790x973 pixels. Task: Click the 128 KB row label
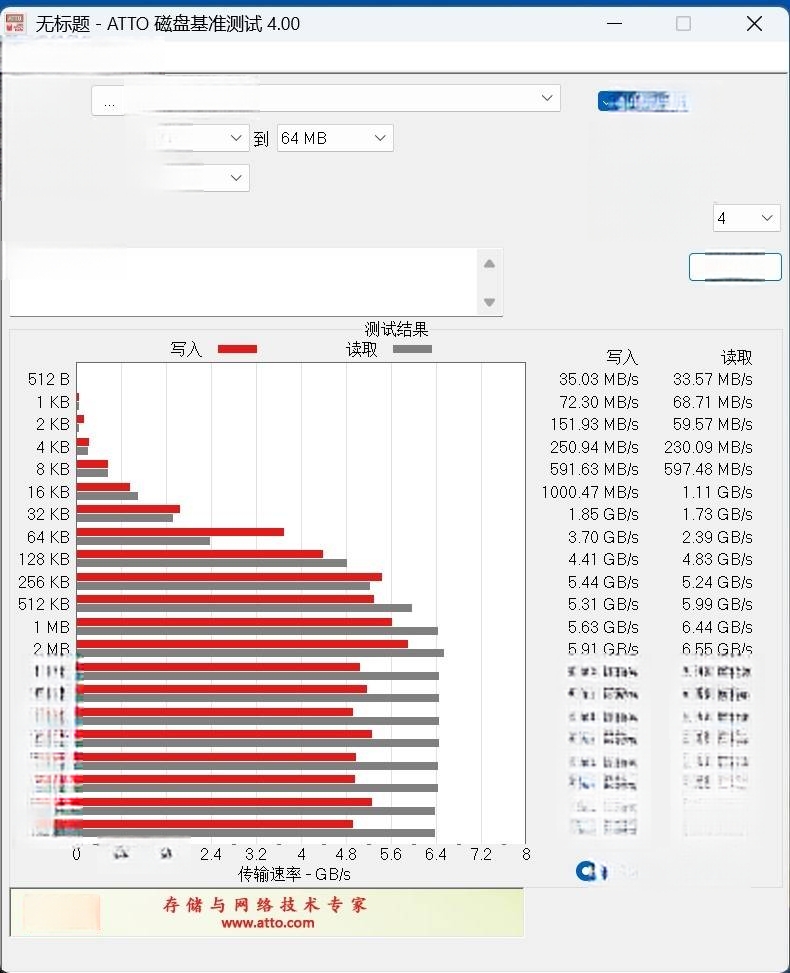click(x=44, y=560)
